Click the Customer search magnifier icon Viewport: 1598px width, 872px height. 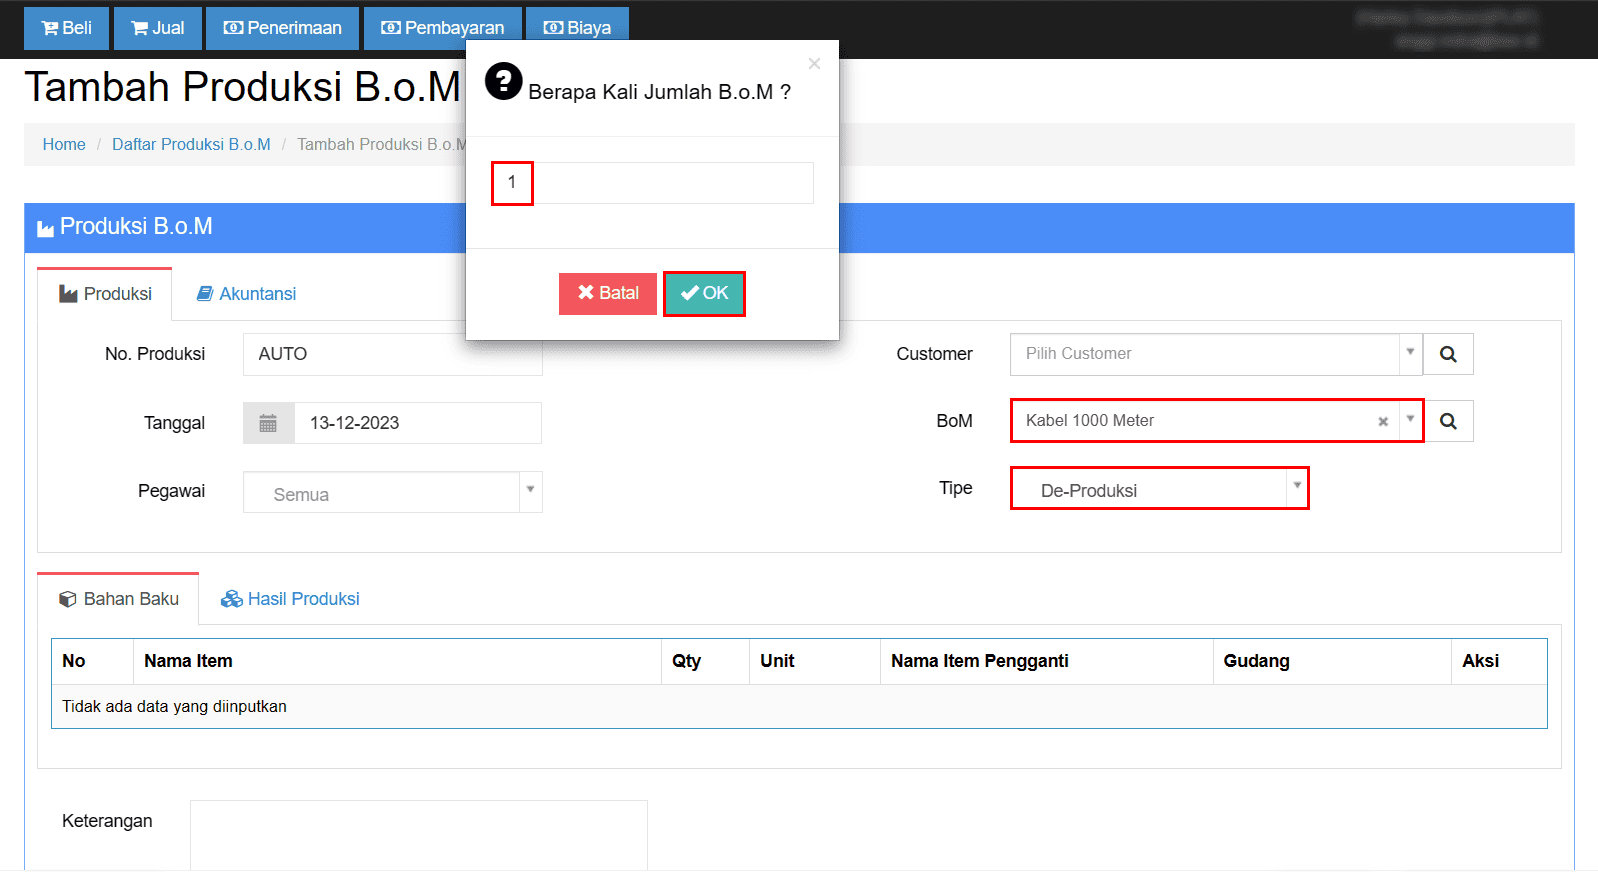(x=1448, y=354)
